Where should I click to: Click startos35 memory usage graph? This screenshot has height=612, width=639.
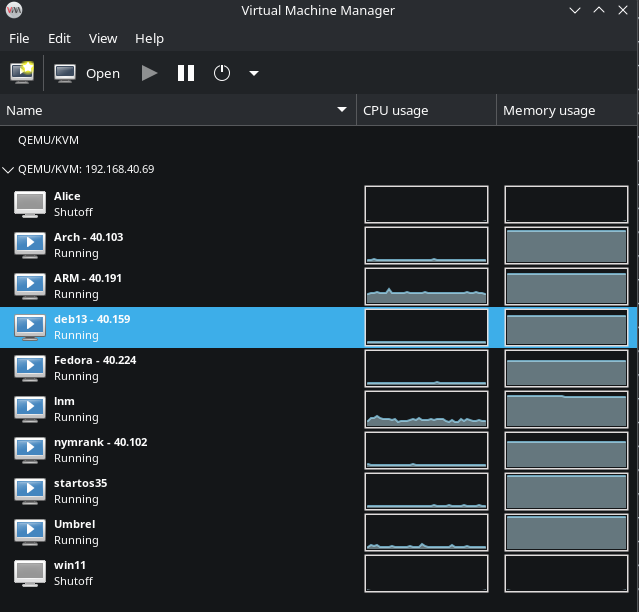click(566, 491)
